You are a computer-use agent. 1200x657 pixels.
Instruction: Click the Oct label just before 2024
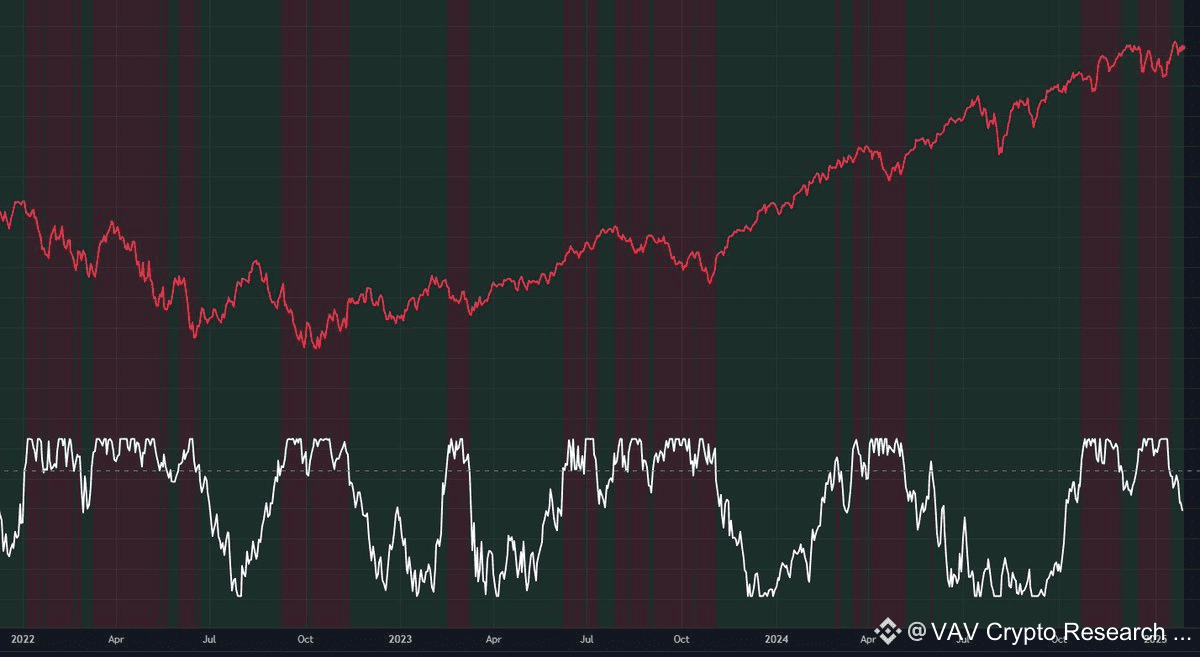pyautogui.click(x=682, y=638)
